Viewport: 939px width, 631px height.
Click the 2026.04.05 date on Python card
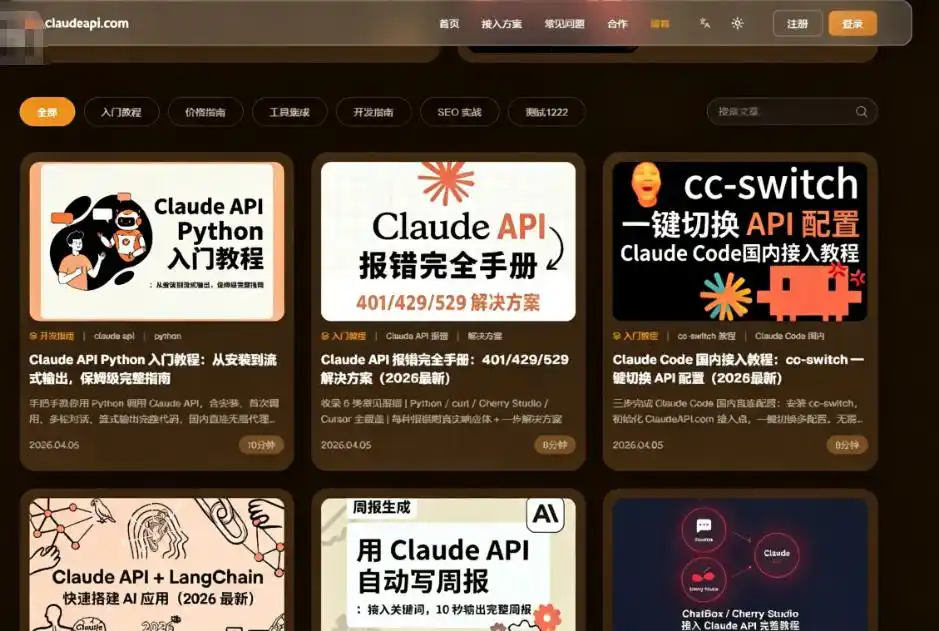point(54,445)
